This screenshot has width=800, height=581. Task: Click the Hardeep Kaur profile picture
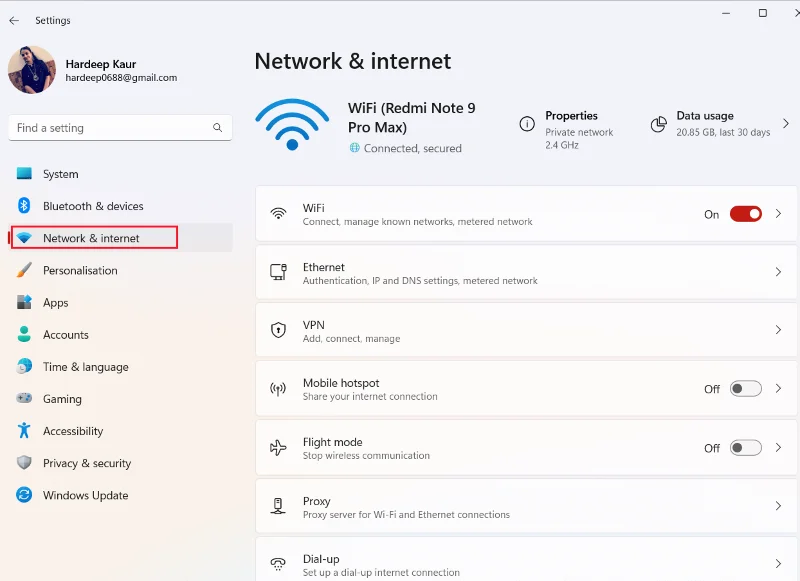tap(32, 70)
